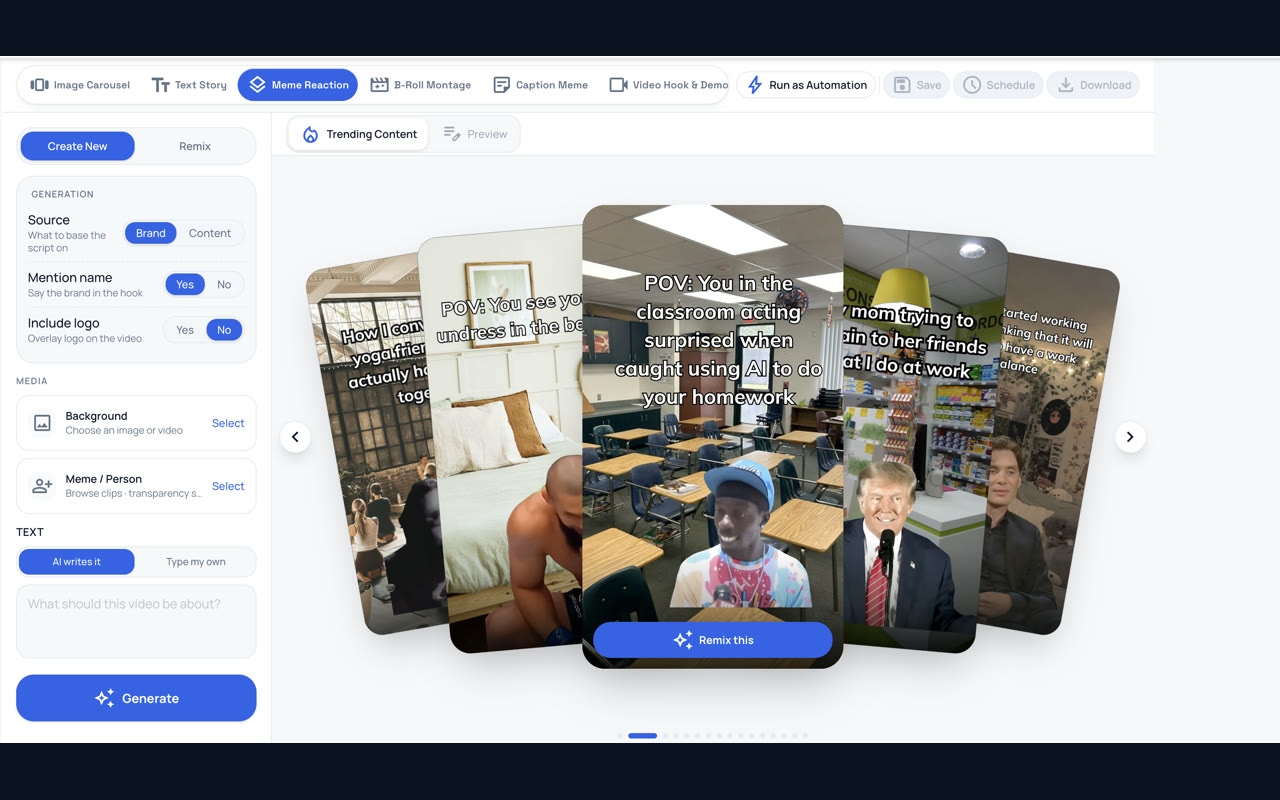Choose Yes for Include logo
Viewport: 1280px width, 800px height.
(x=185, y=330)
